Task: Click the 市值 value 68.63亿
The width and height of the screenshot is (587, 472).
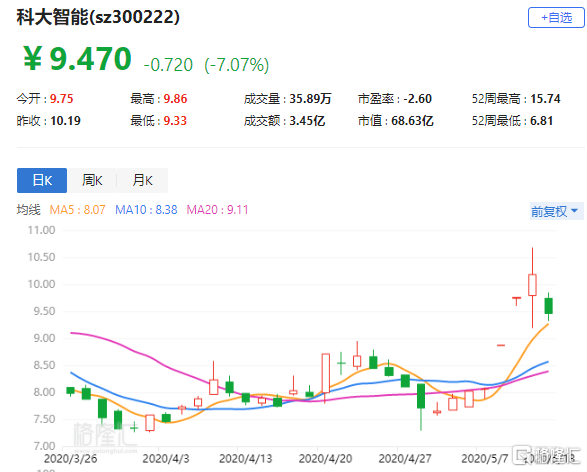Action: point(412,121)
